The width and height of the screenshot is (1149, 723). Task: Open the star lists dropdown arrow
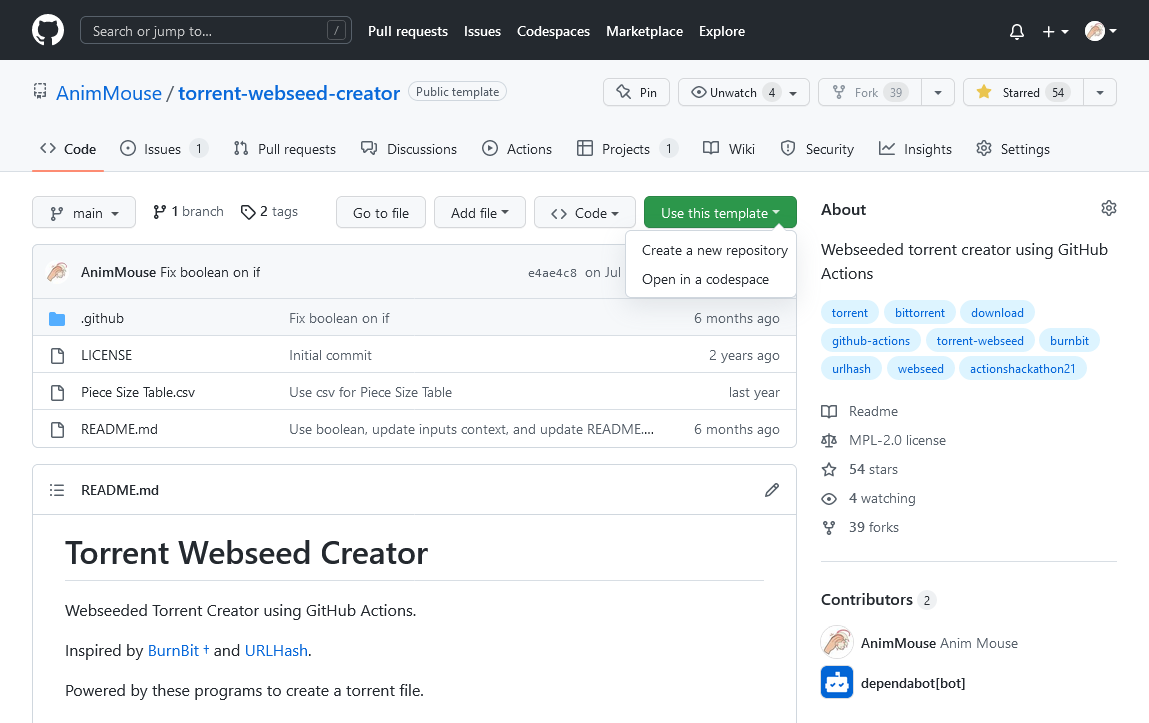click(x=1100, y=92)
